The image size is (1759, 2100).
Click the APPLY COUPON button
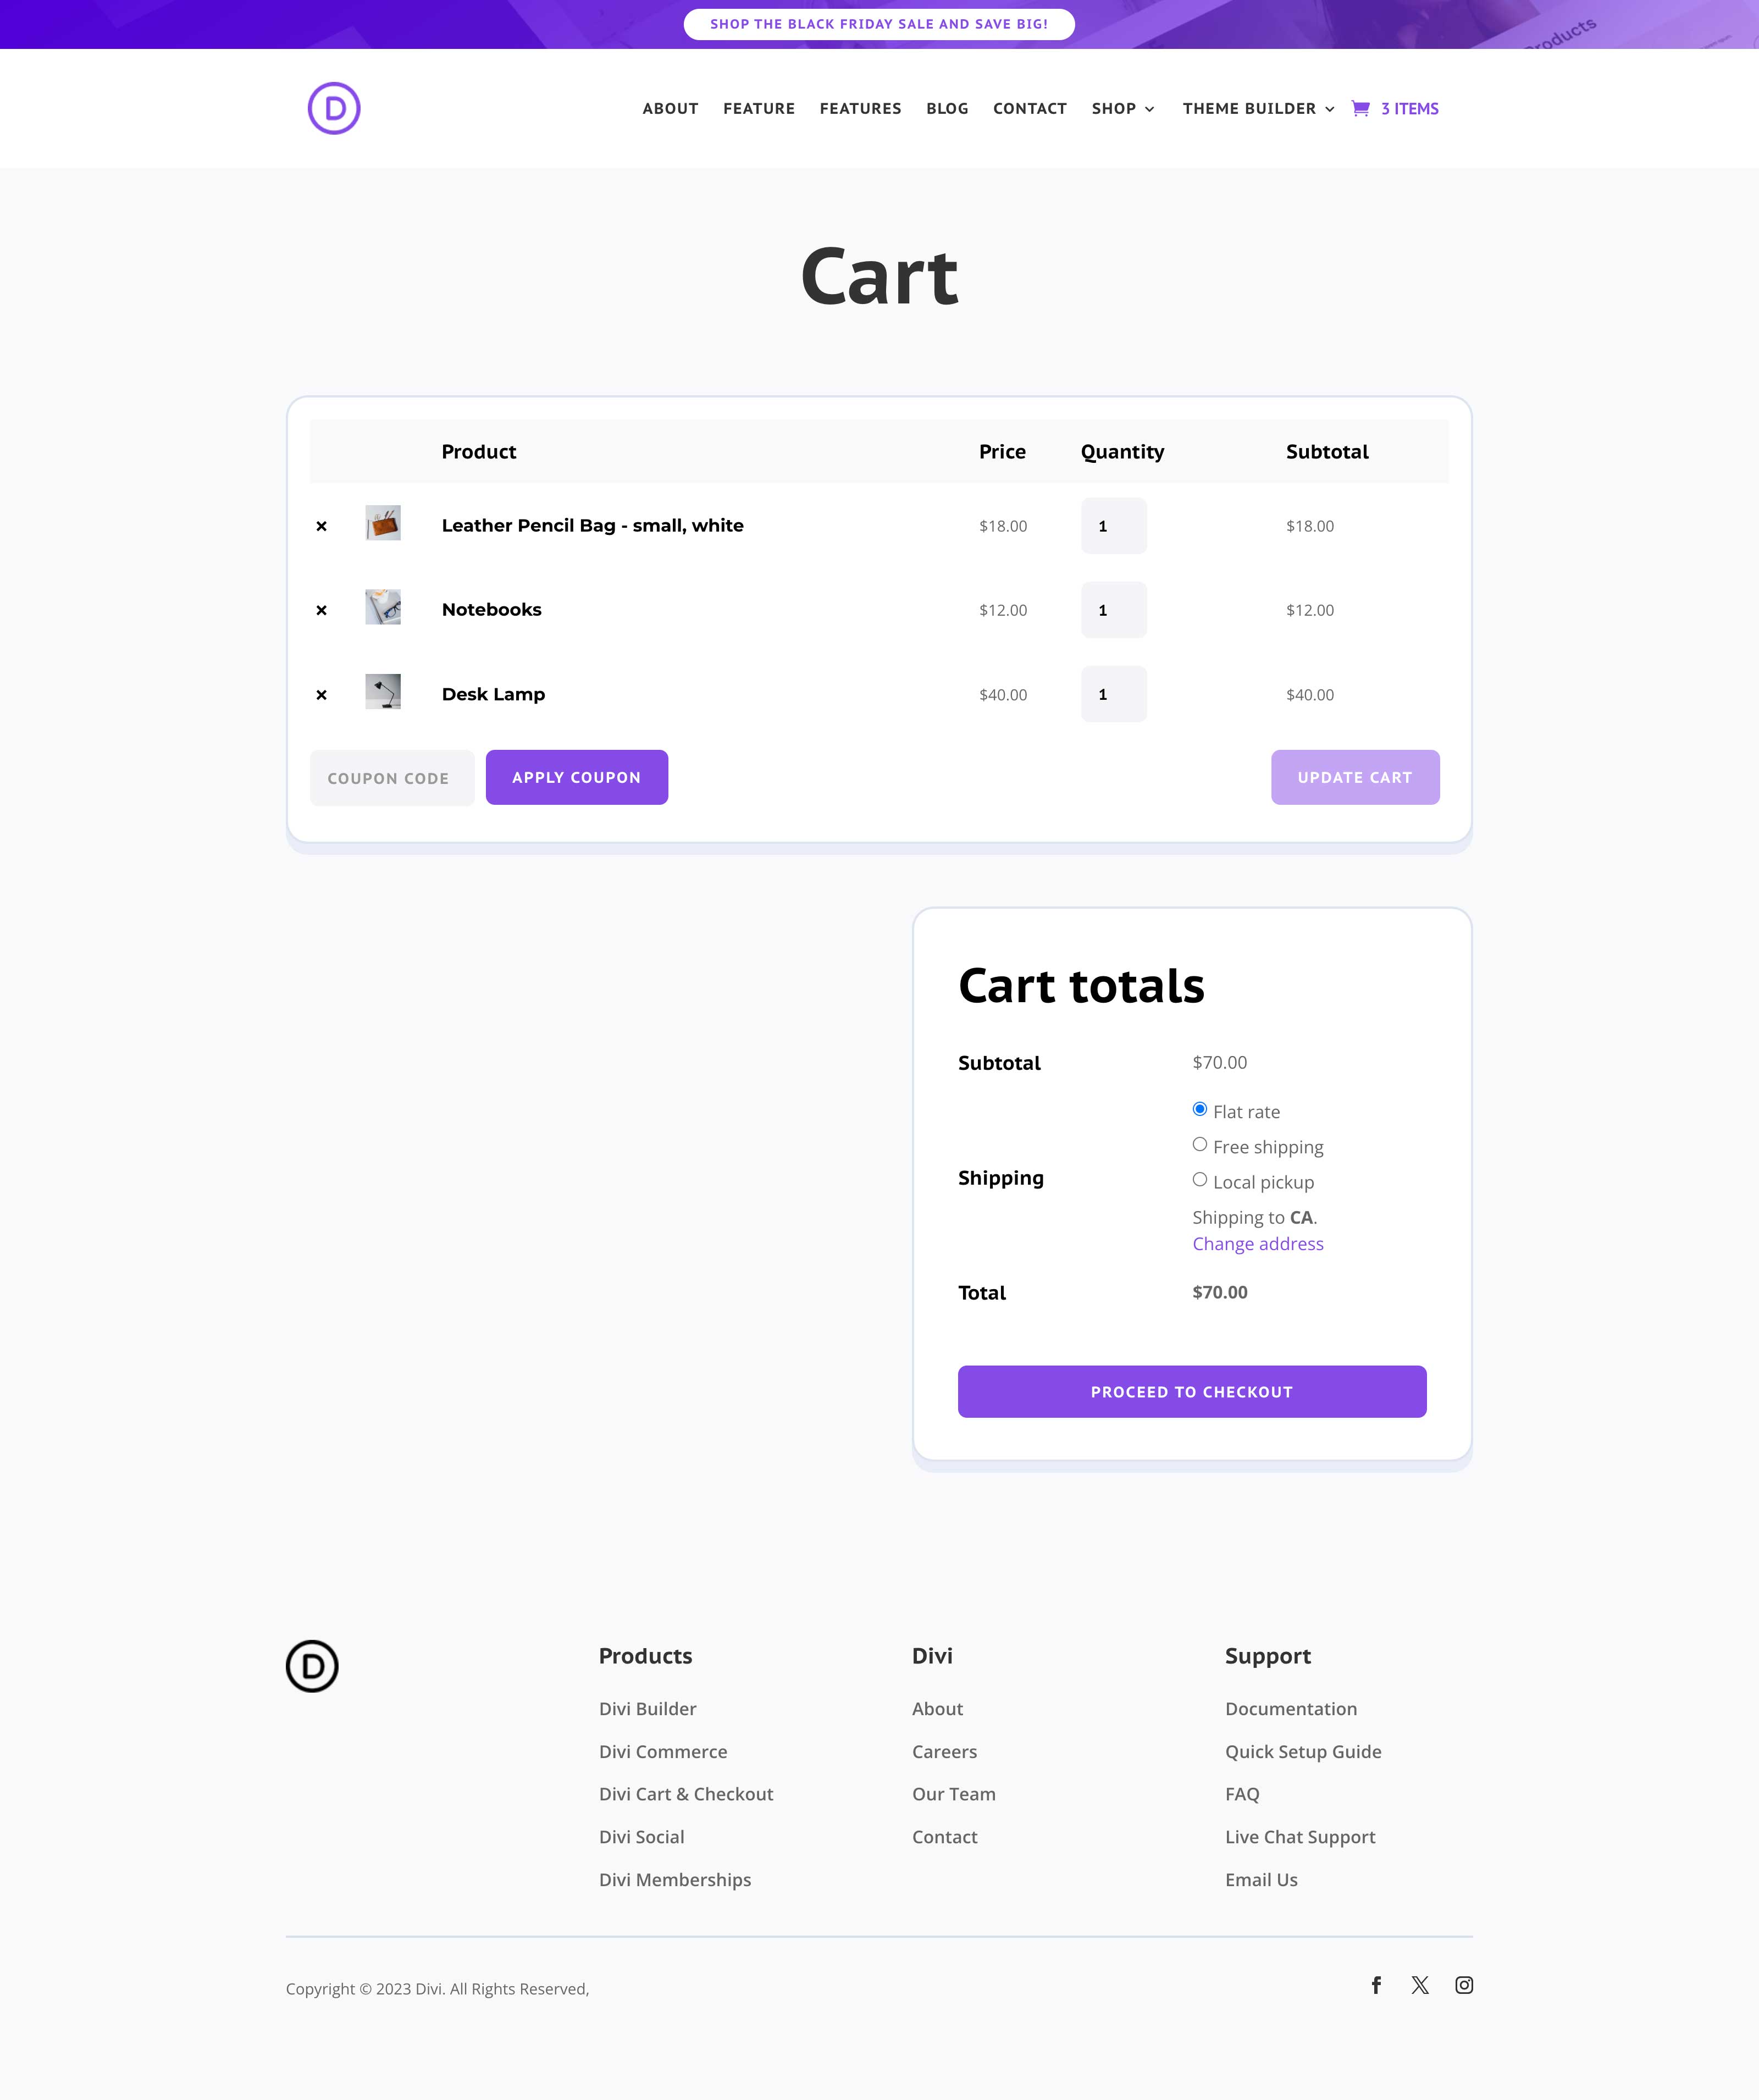click(578, 777)
